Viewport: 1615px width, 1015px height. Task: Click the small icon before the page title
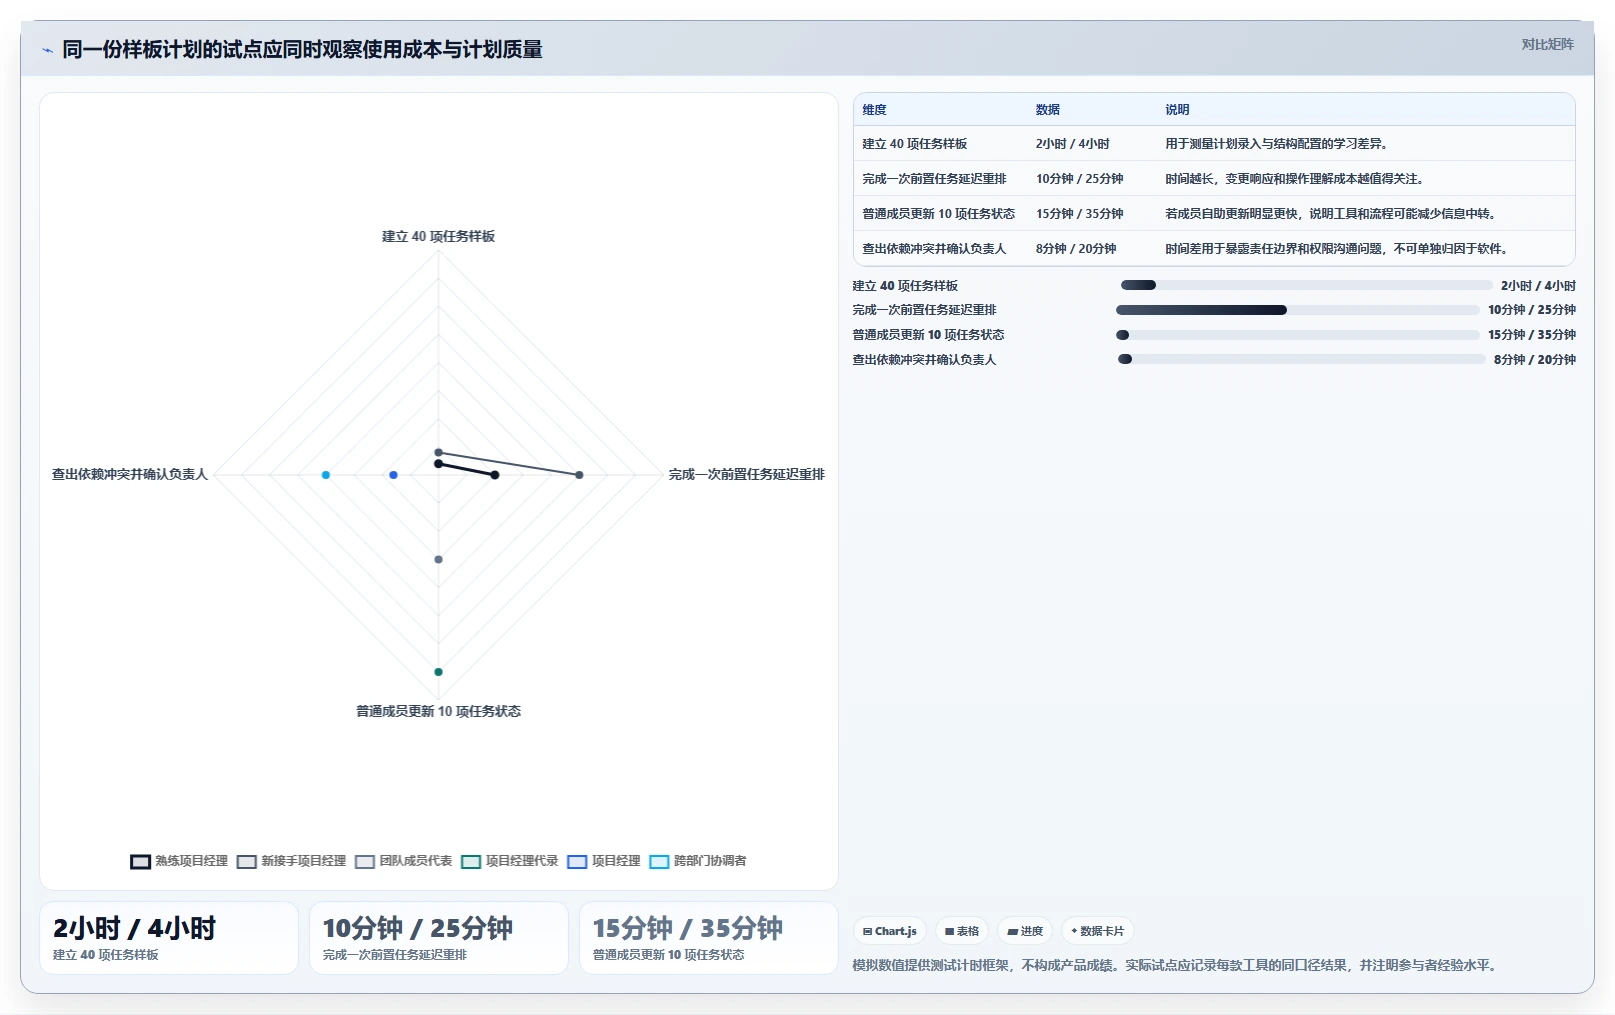[x=47, y=50]
